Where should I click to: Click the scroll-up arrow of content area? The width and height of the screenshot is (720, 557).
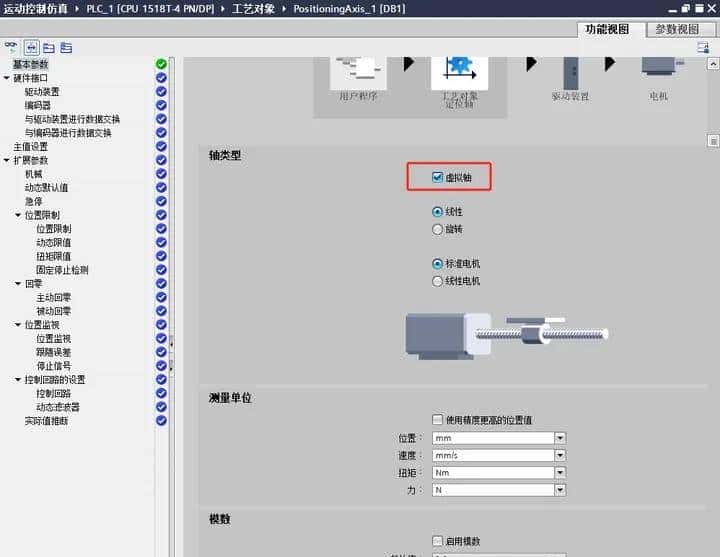[713, 64]
